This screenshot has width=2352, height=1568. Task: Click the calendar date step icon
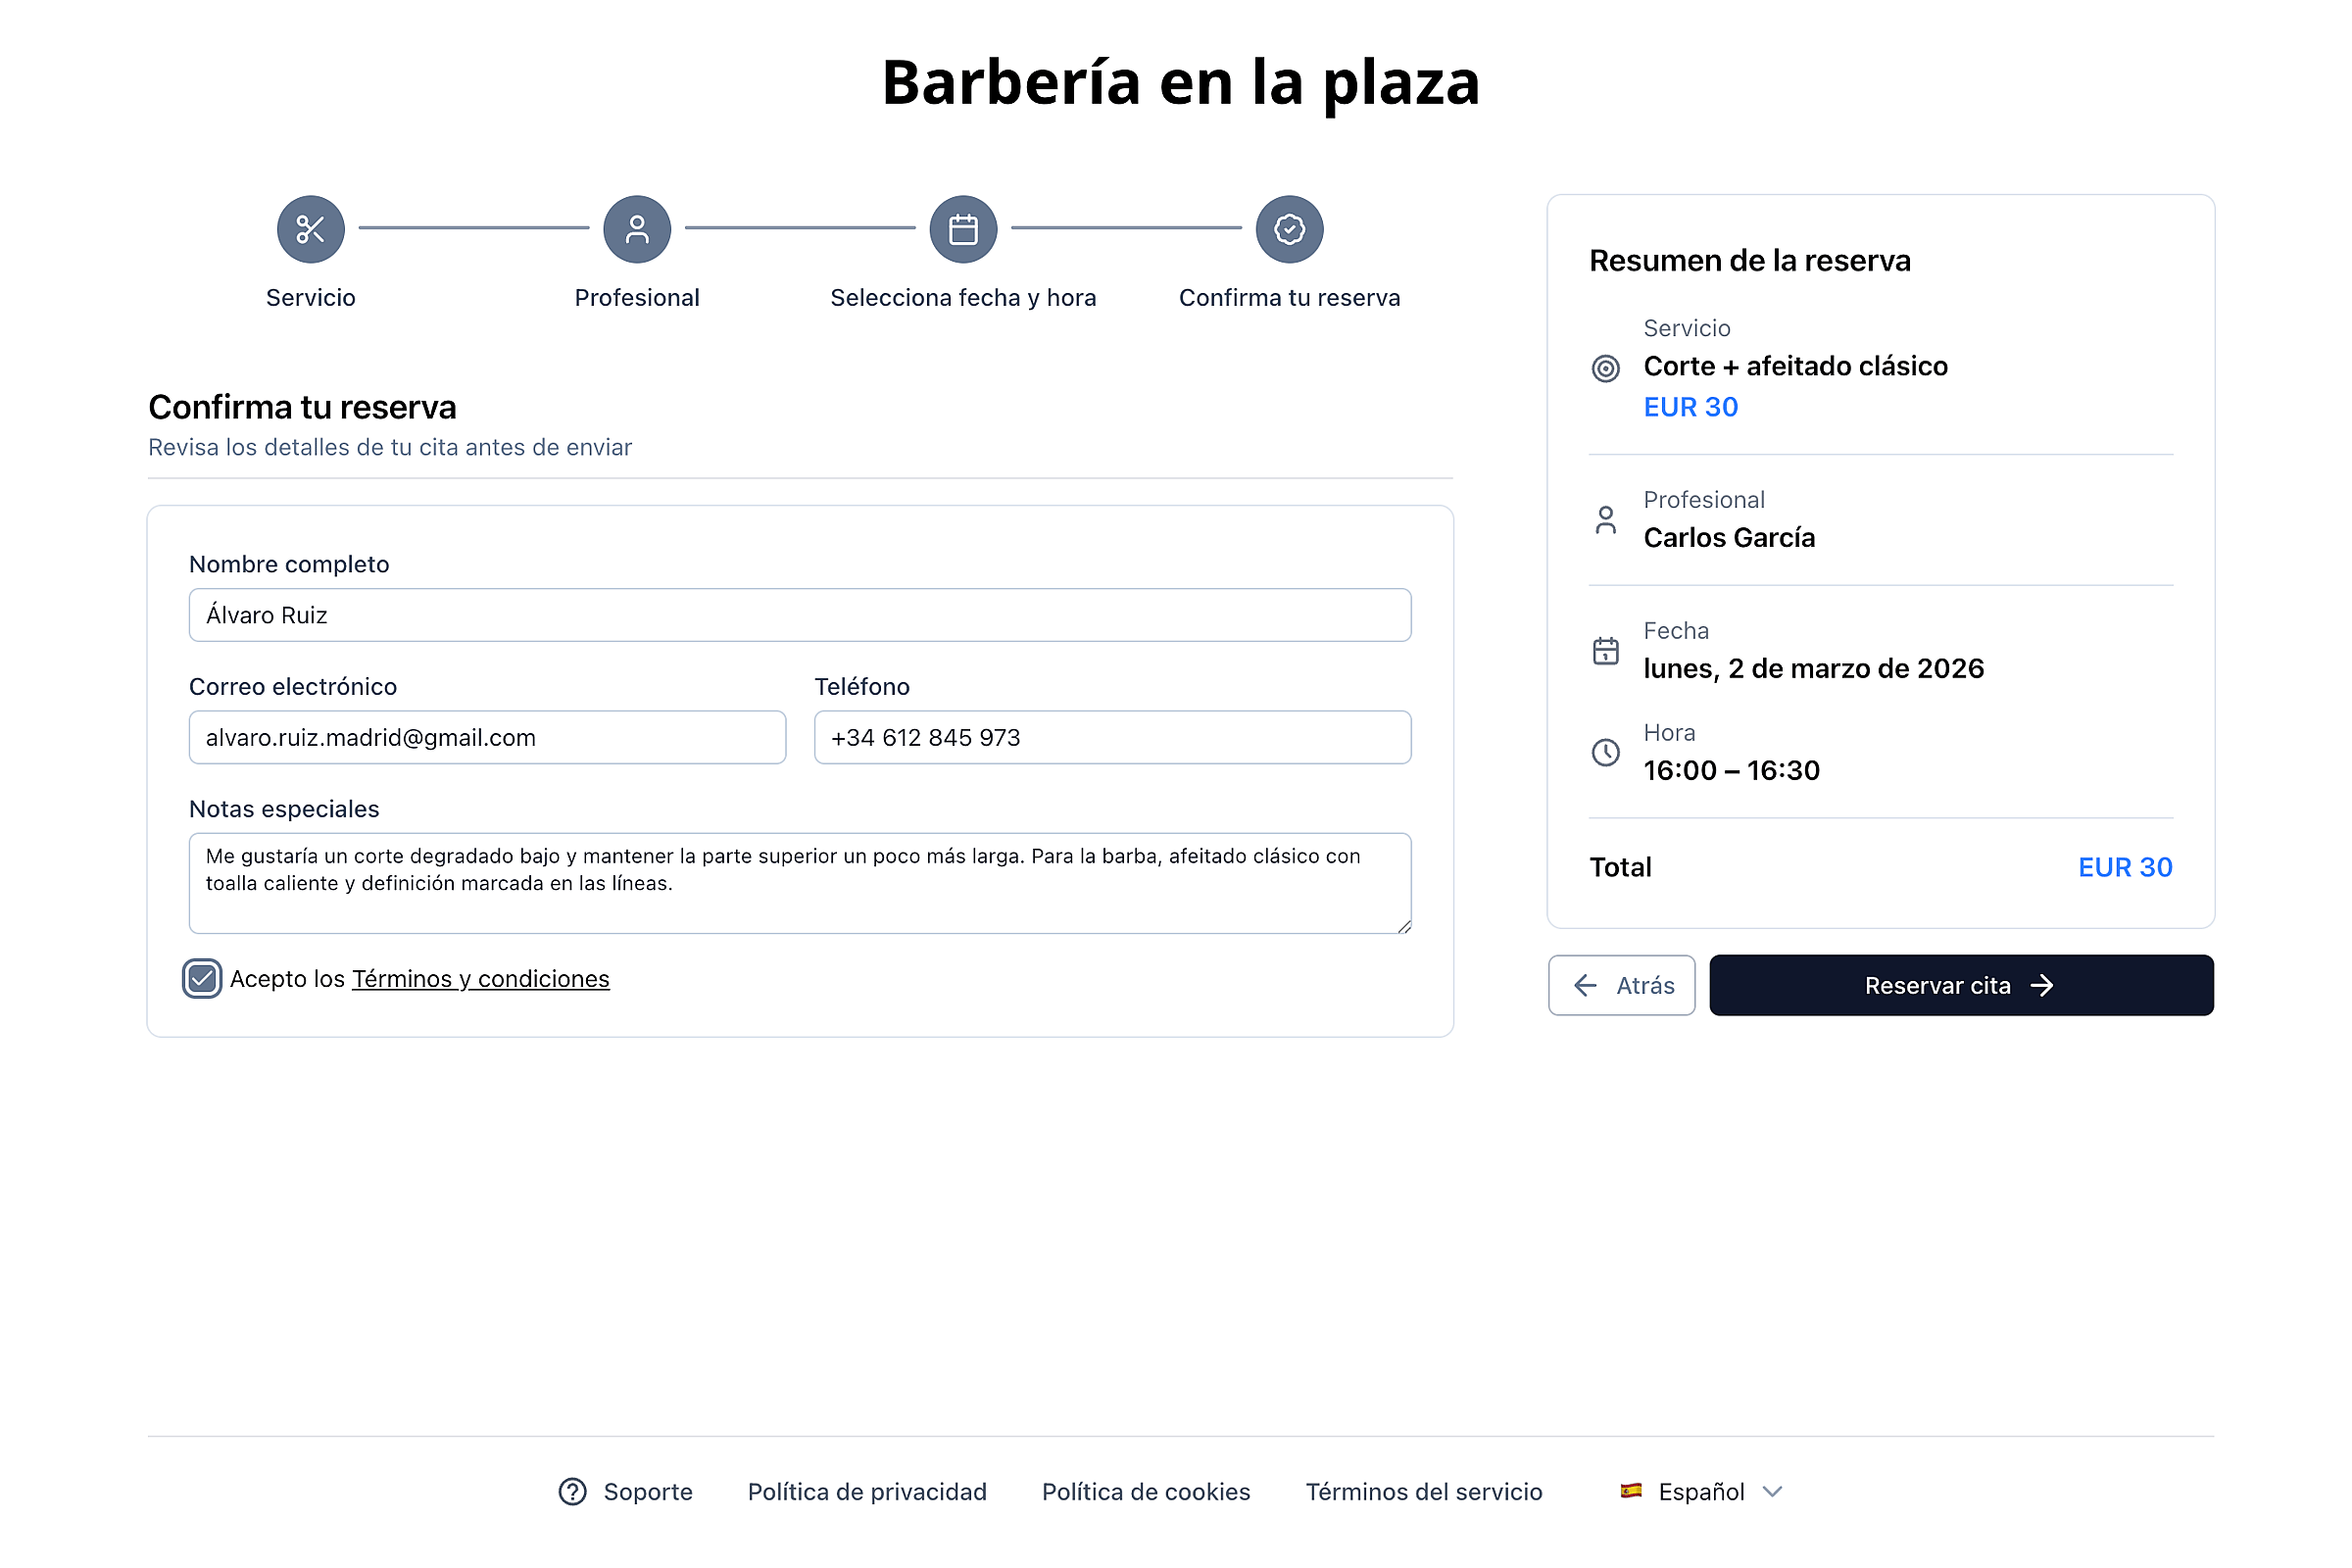962,229
